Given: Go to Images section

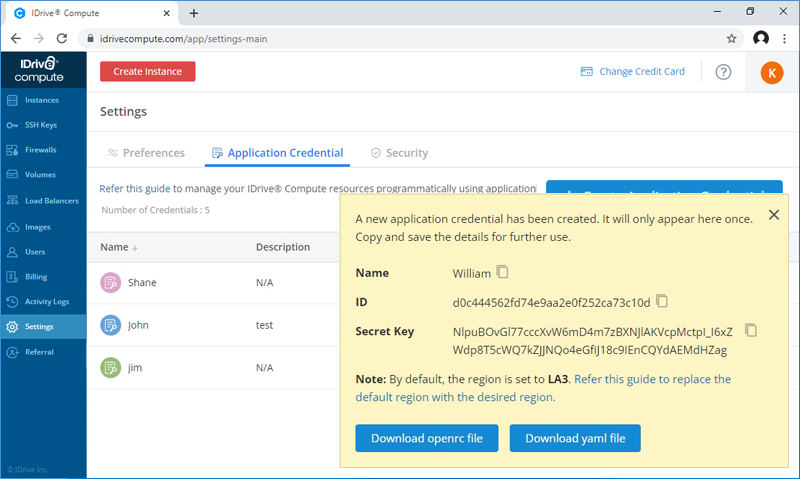Looking at the screenshot, I should [x=43, y=227].
